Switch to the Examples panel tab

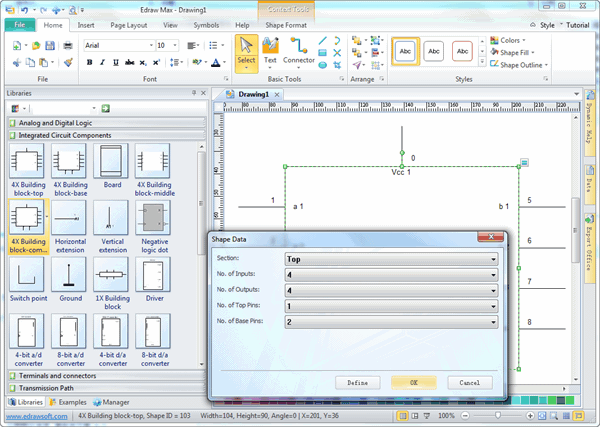(x=70, y=401)
